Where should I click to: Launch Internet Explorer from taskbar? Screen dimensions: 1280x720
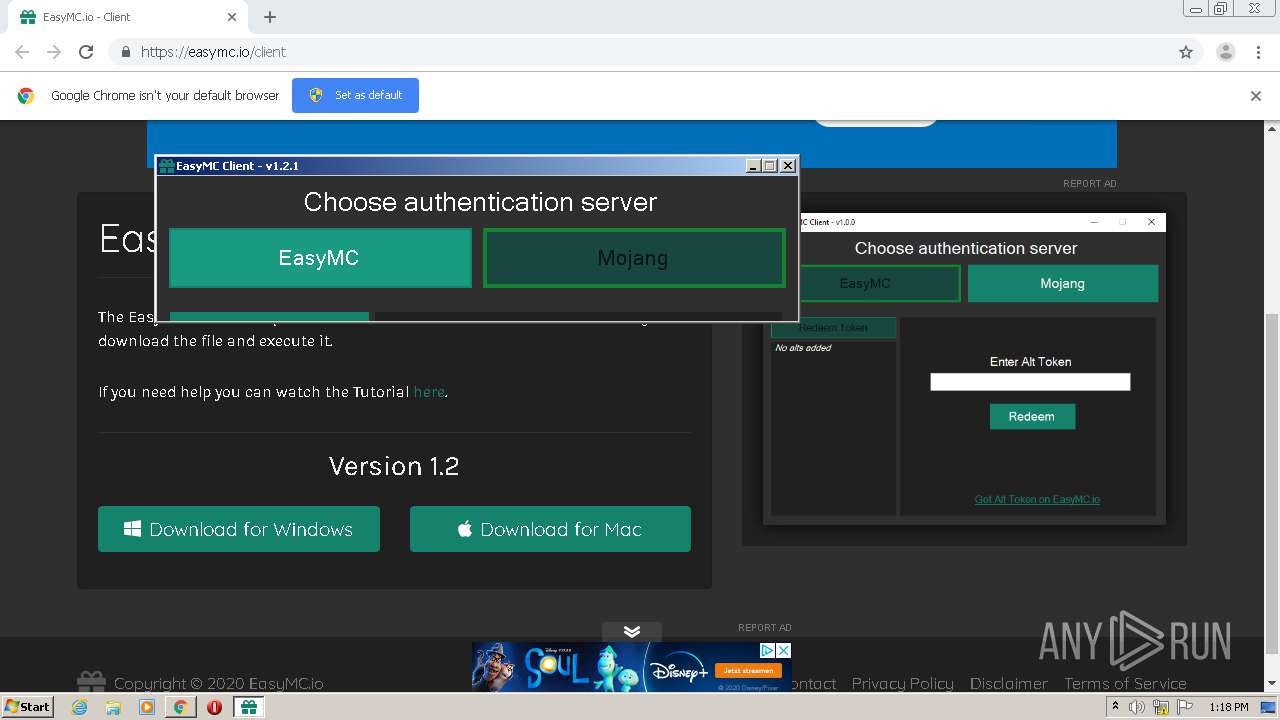click(79, 707)
